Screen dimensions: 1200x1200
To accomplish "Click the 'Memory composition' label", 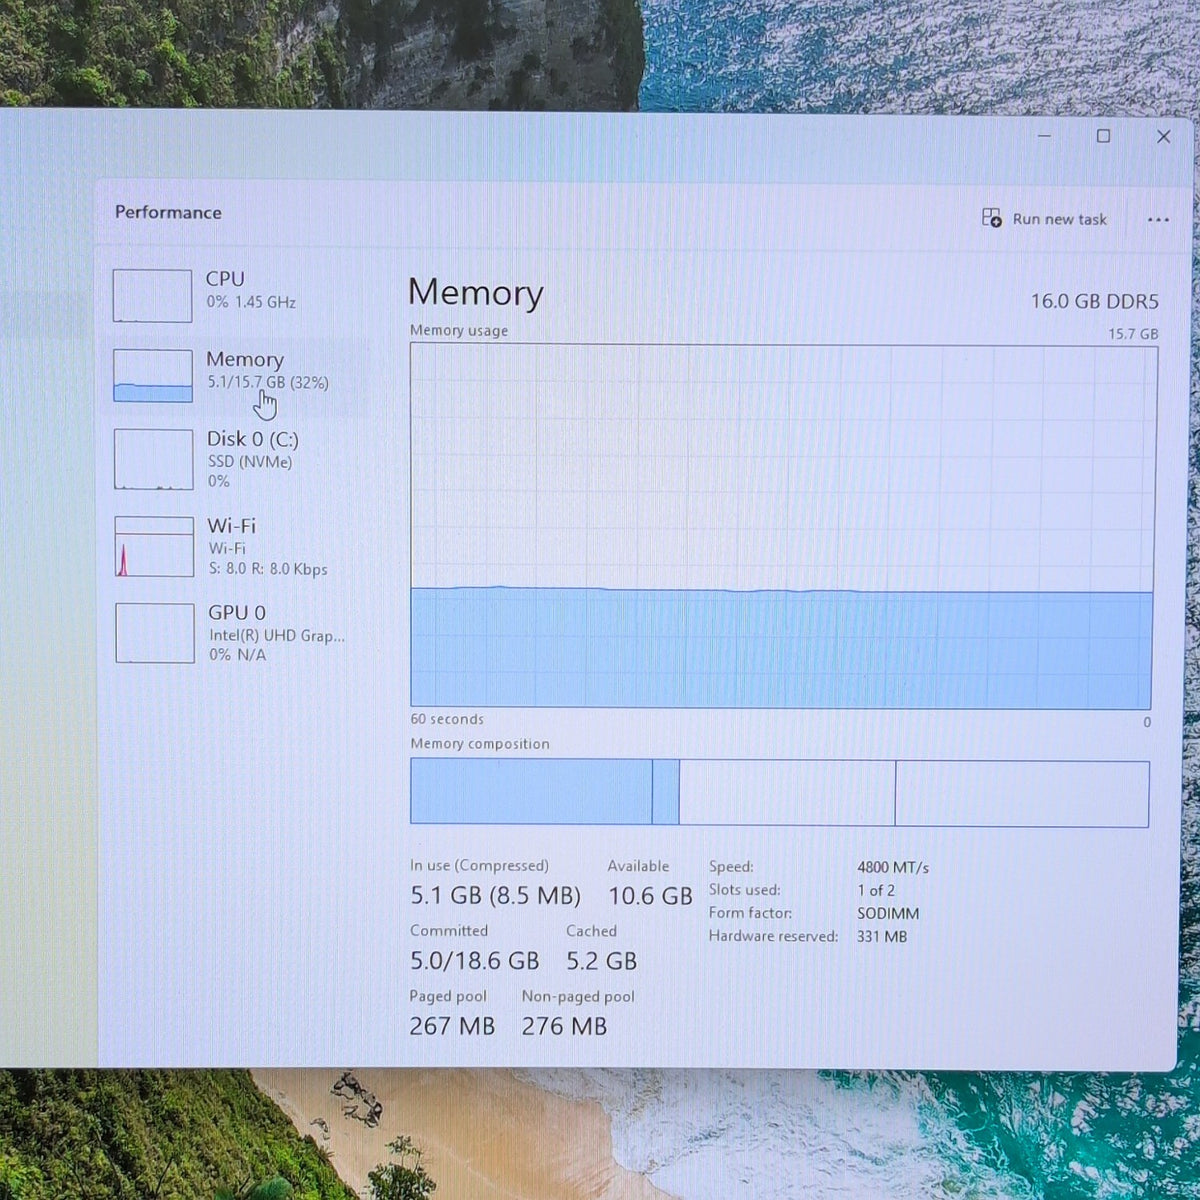I will tap(480, 744).
